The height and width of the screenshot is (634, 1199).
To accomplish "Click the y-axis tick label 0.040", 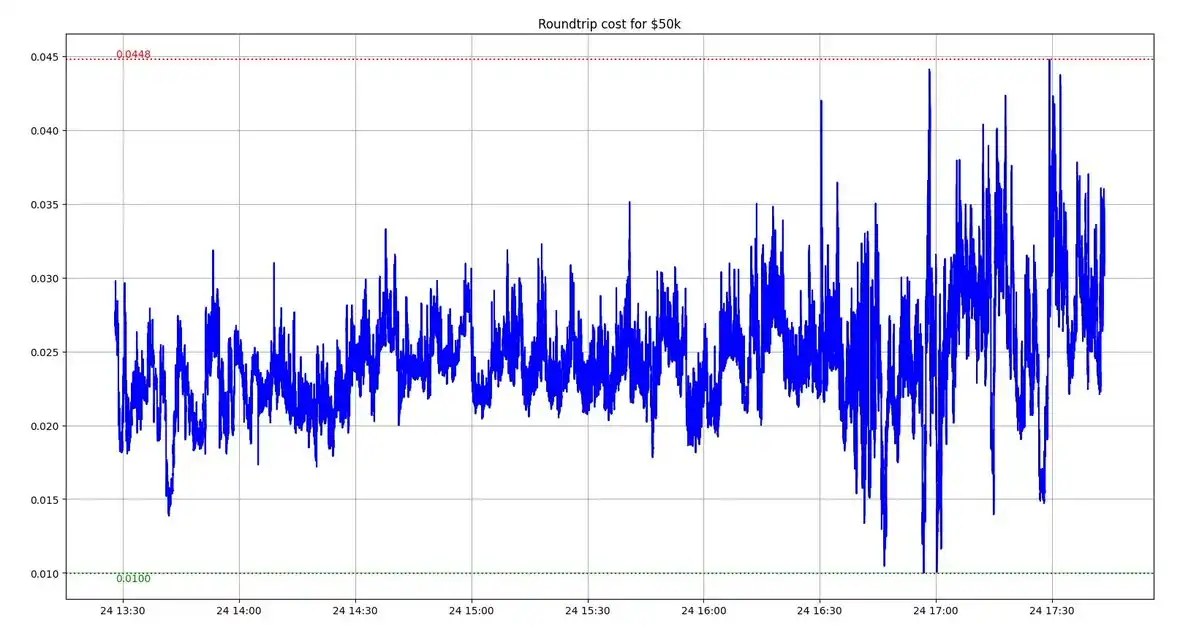I will coord(44,131).
